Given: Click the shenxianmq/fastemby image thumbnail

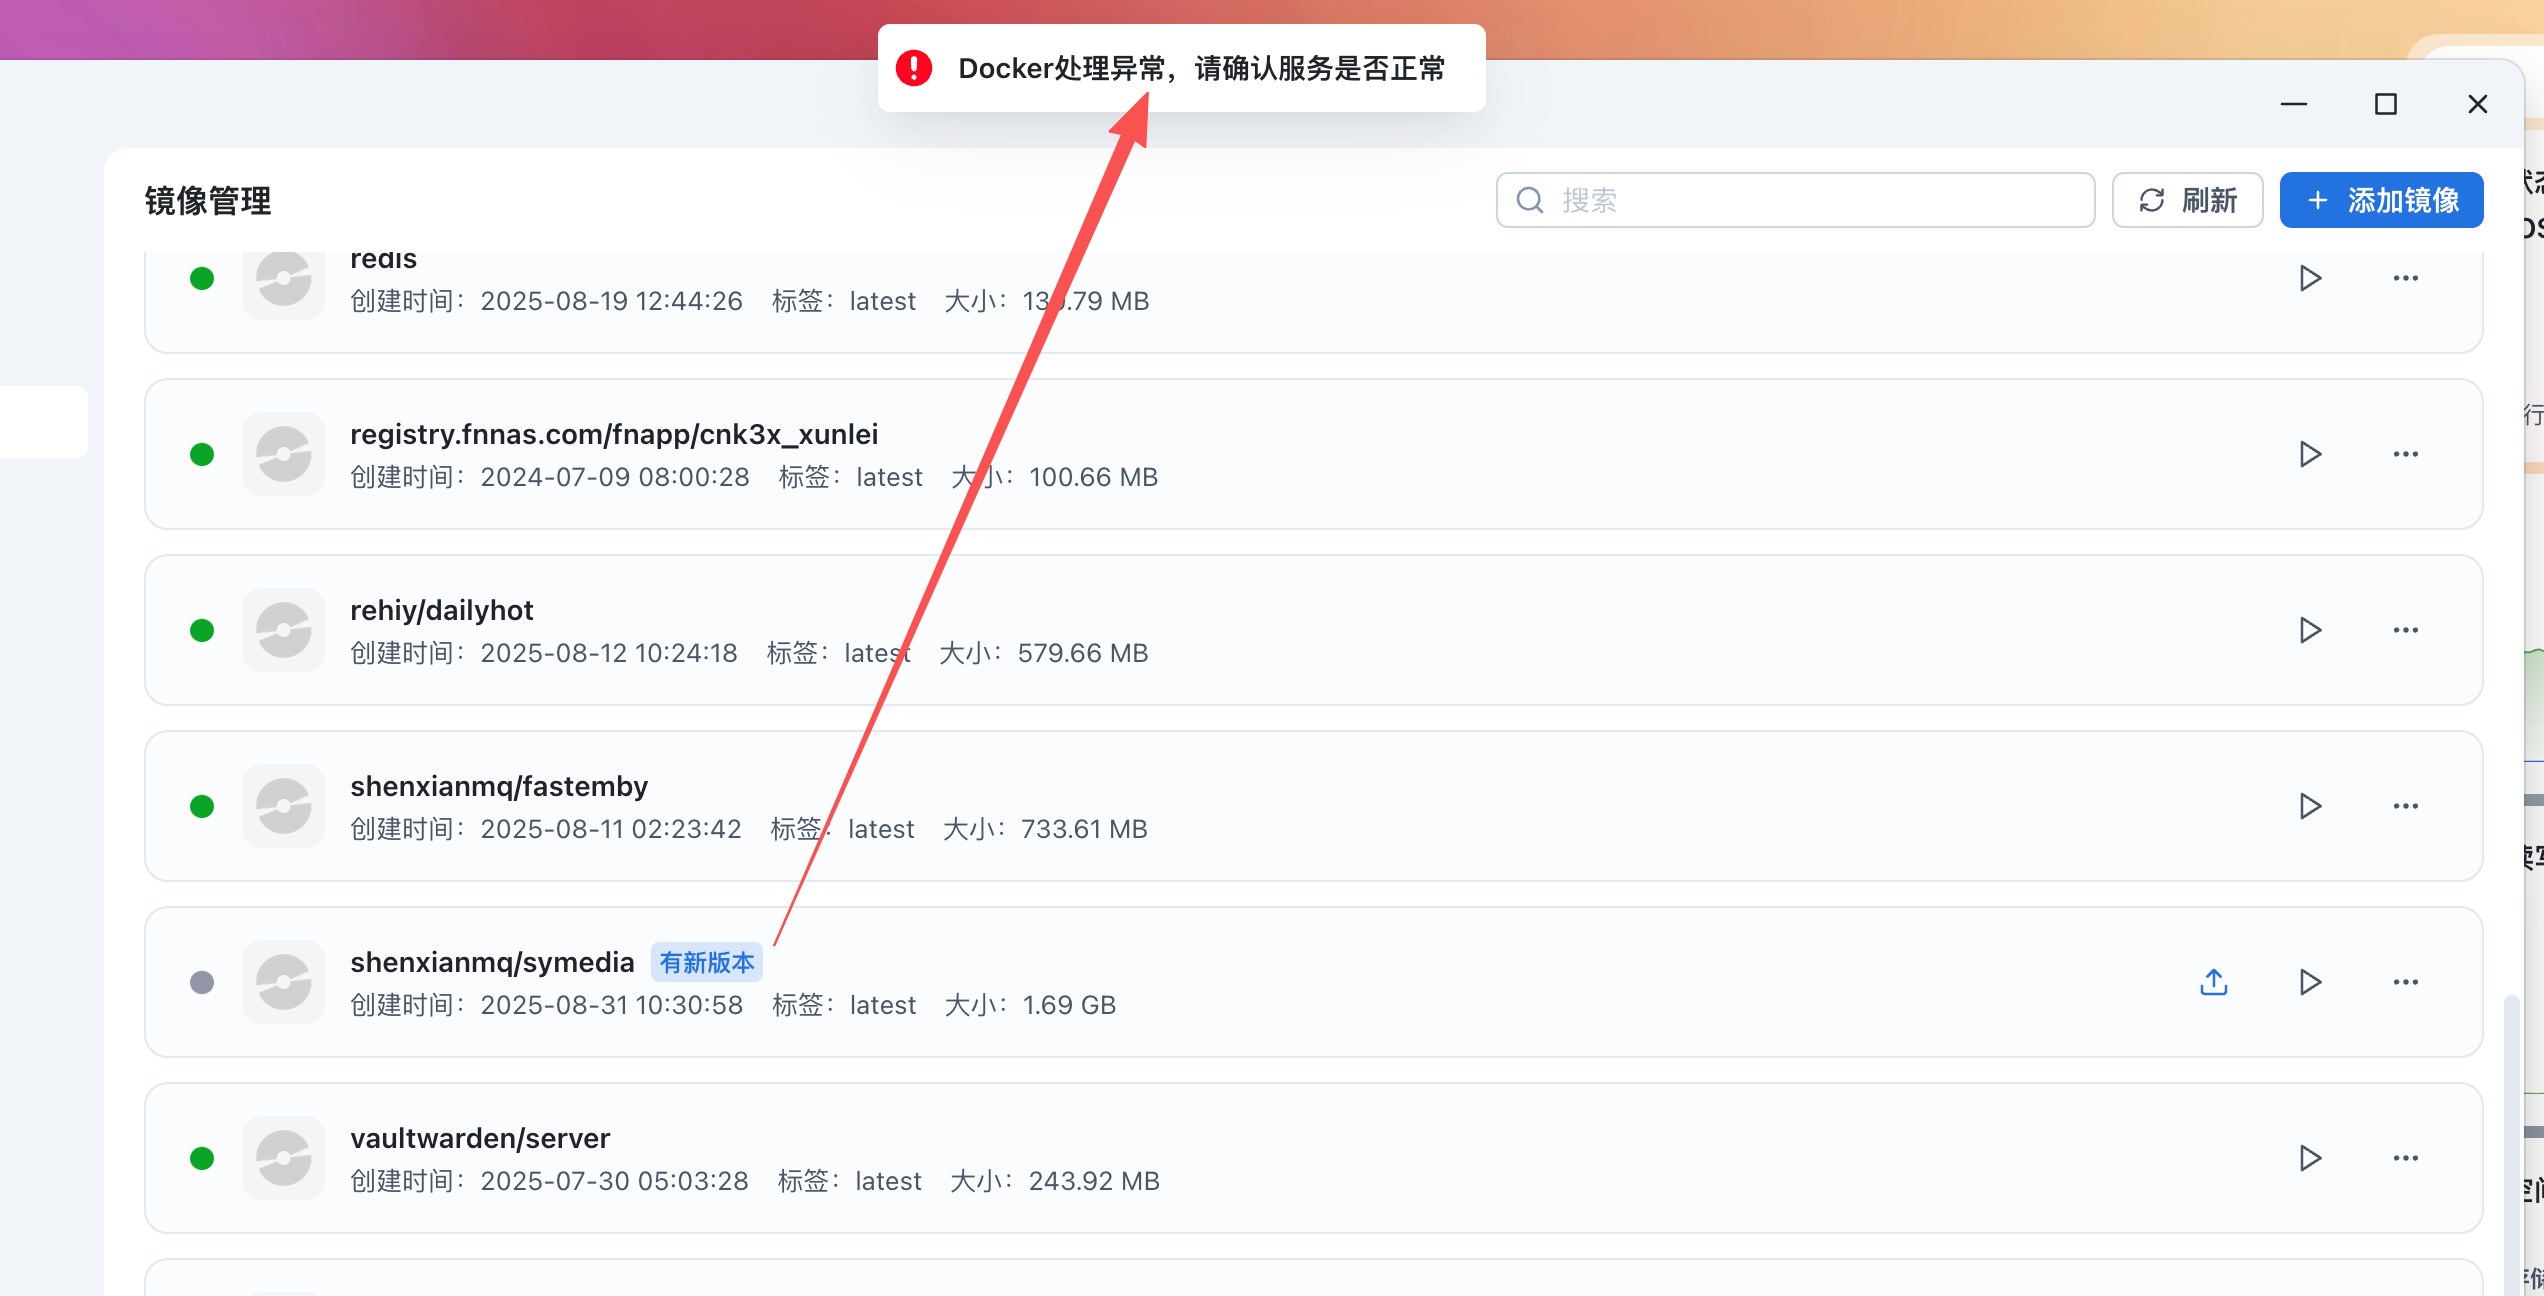Looking at the screenshot, I should (x=284, y=806).
